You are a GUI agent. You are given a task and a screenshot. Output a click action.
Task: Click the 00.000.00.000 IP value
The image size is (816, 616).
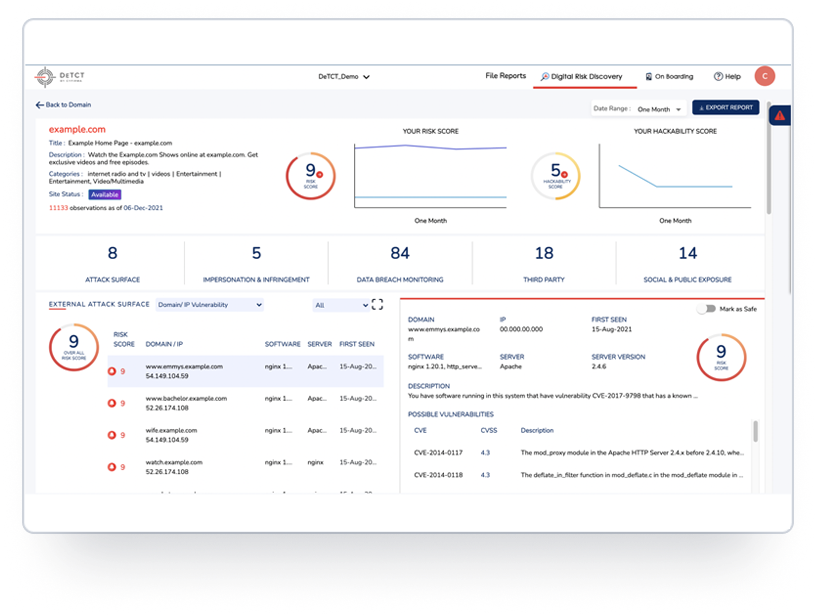(521, 329)
